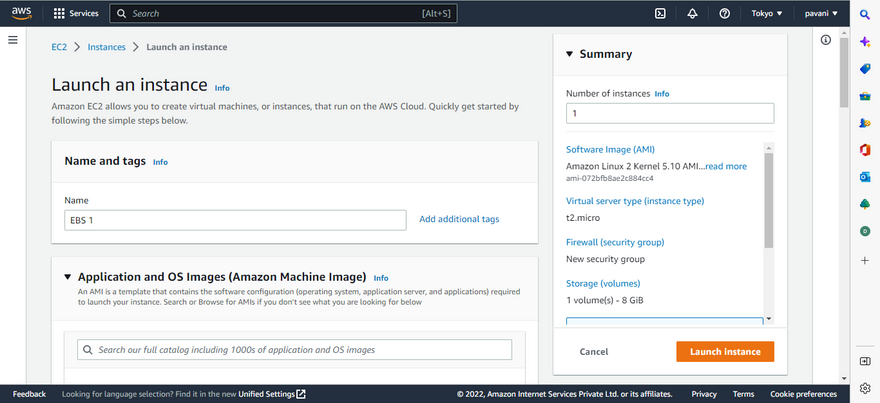Click the AWS logo home icon

point(20,14)
